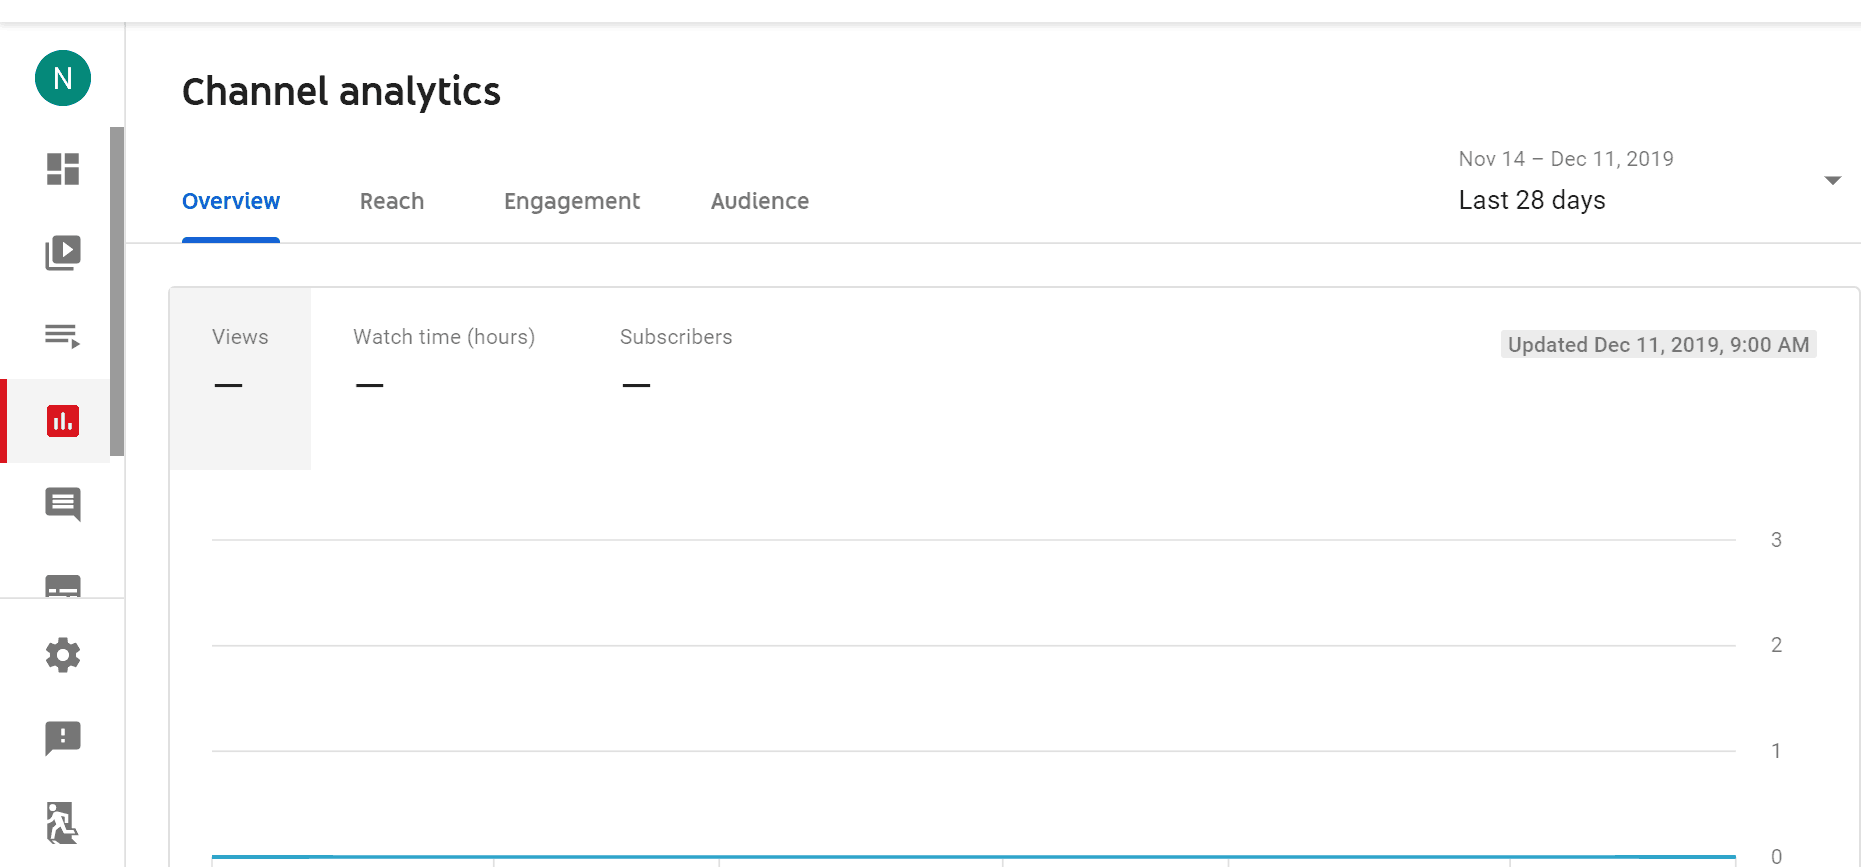The height and width of the screenshot is (867, 1861).
Task: Select the Watch time (hours) metric
Action: pyautogui.click(x=444, y=360)
